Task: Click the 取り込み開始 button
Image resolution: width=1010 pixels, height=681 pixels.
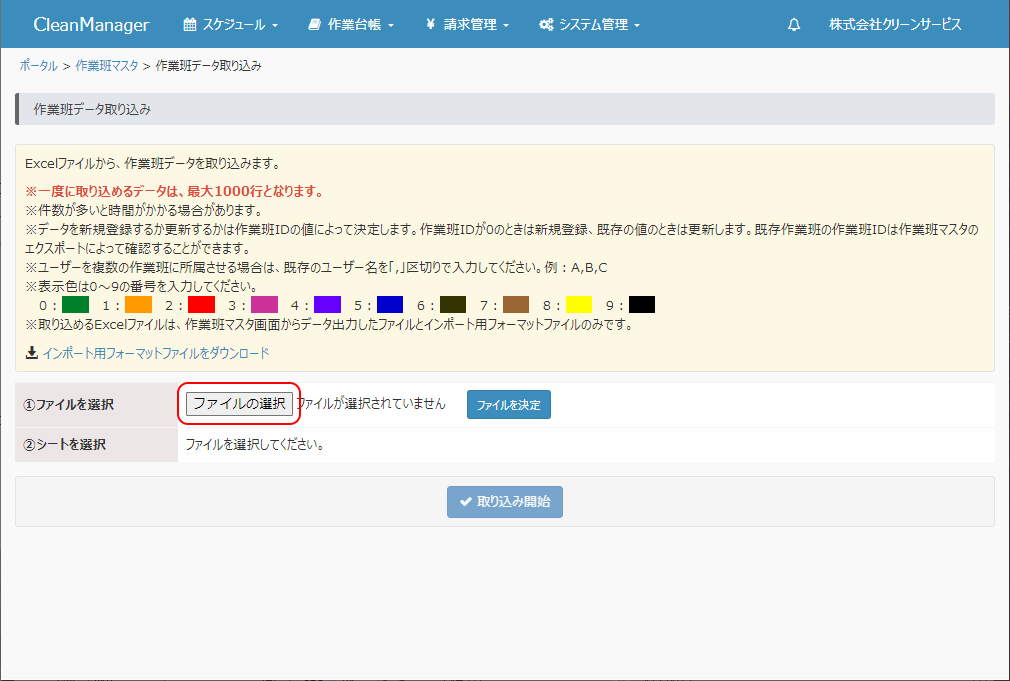Action: click(x=505, y=502)
